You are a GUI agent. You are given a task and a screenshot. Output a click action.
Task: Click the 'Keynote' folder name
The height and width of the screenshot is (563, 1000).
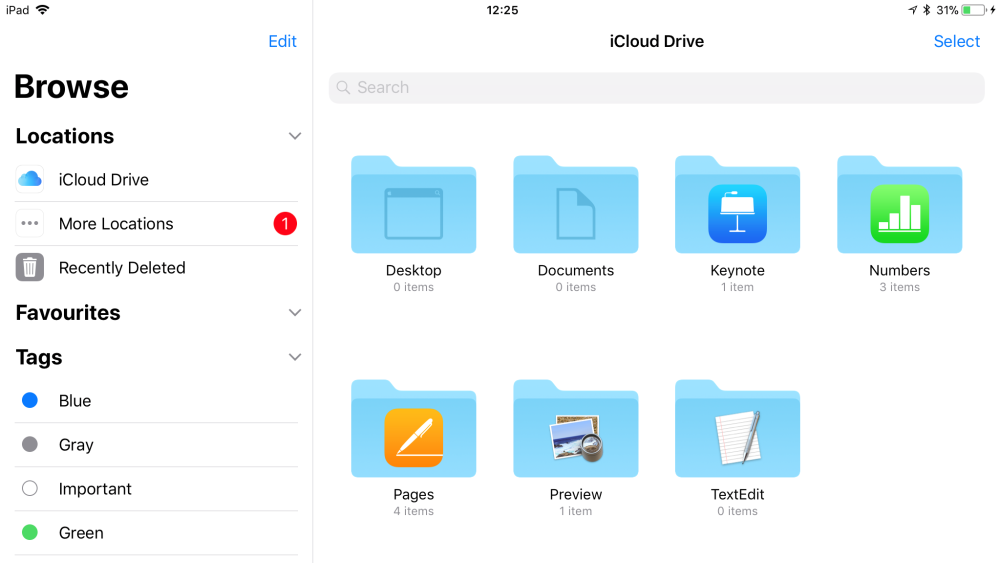737,270
